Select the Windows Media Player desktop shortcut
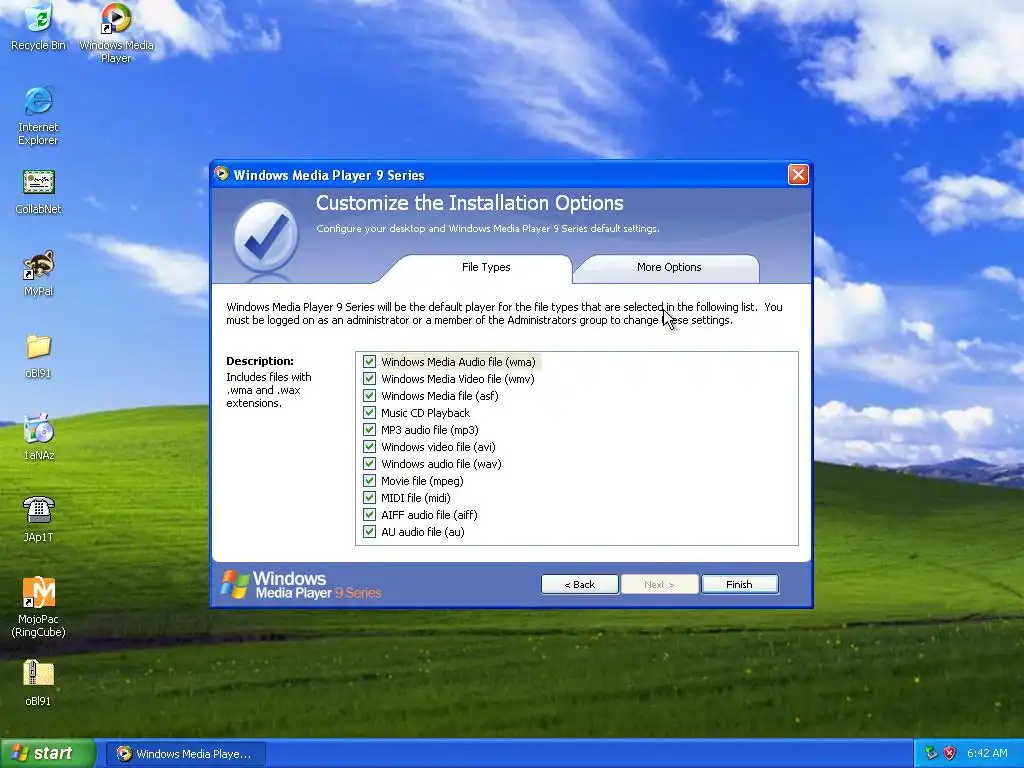 (116, 33)
